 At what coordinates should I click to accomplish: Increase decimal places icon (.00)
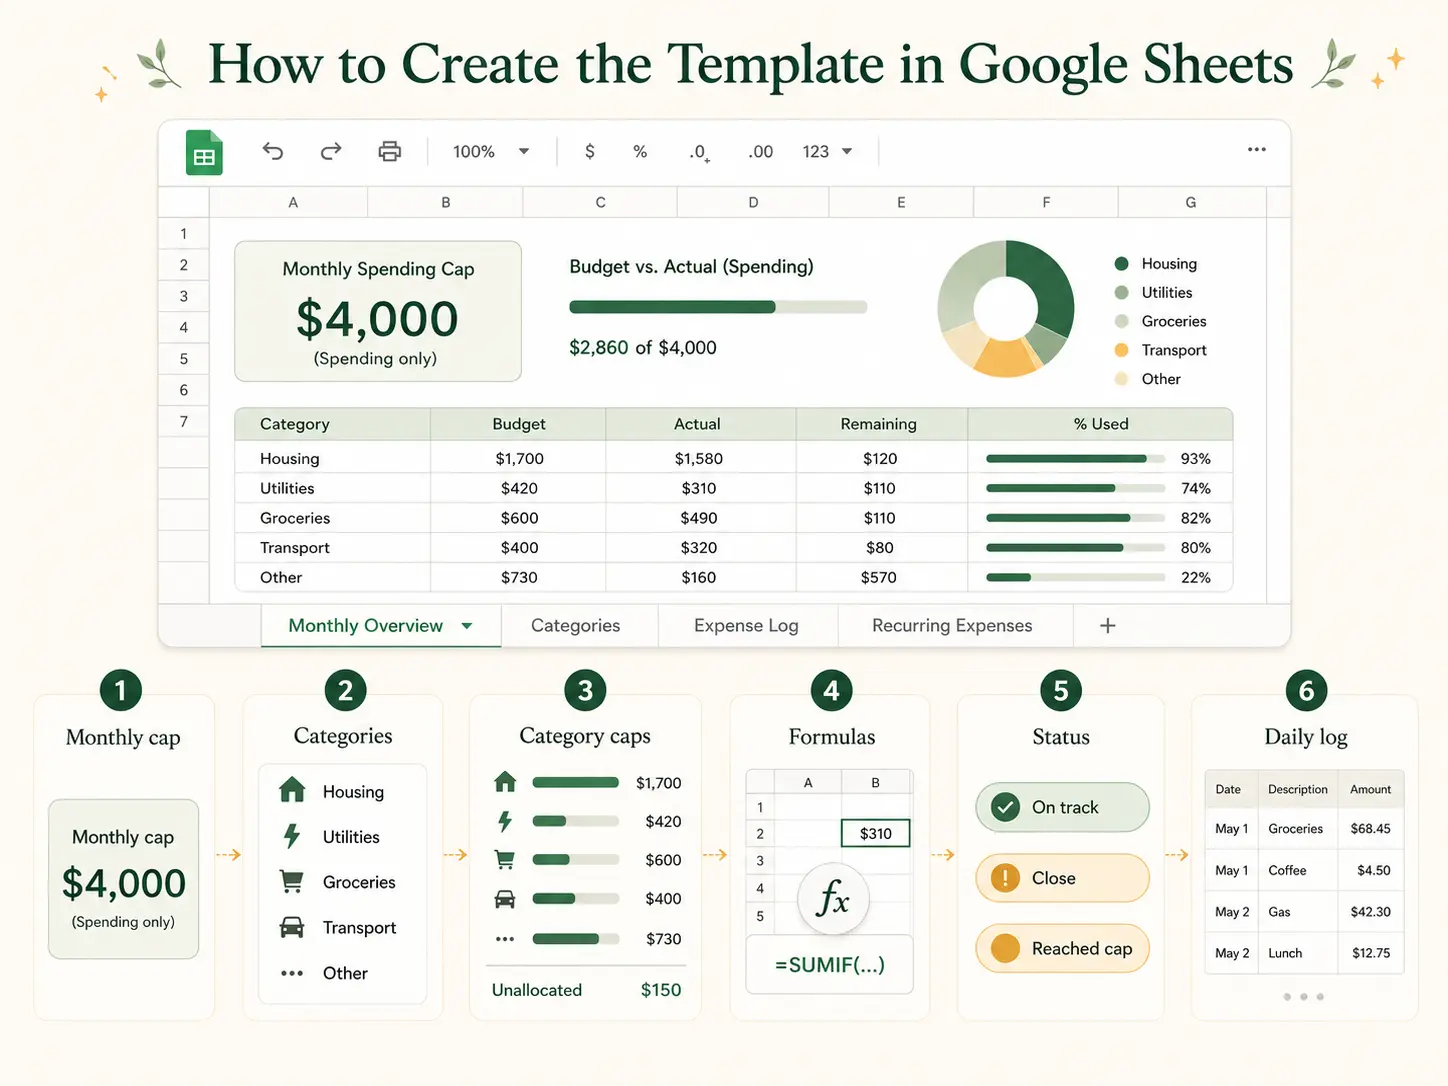(x=760, y=152)
